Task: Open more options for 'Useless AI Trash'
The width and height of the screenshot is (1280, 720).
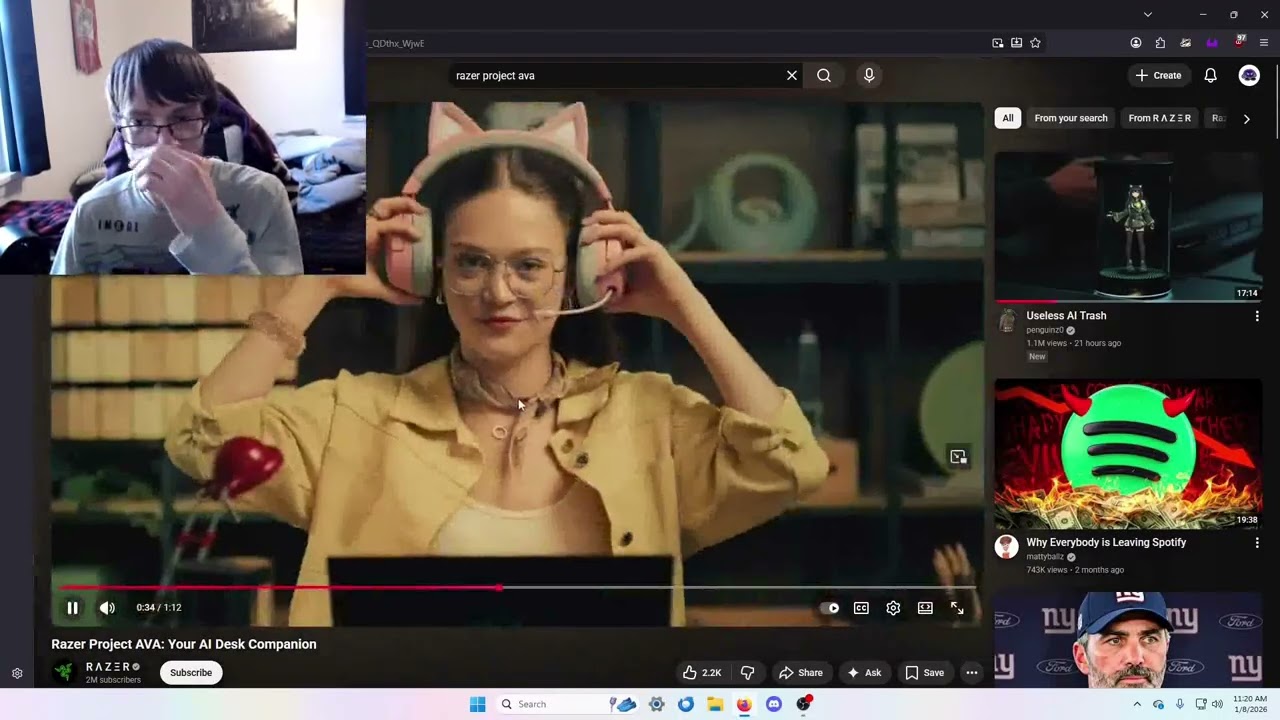Action: tap(1257, 316)
